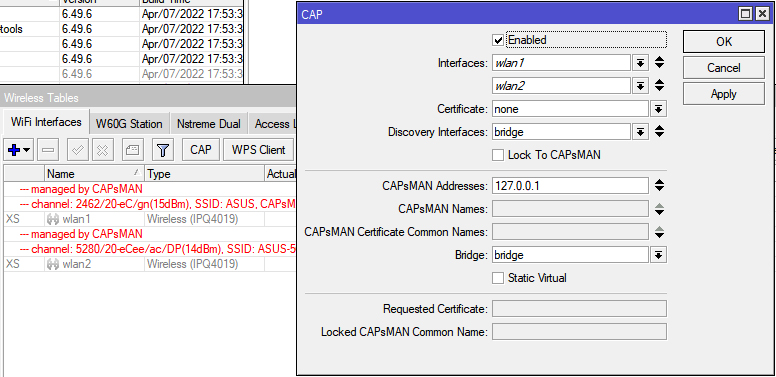Click the Certificate field showing none
The image size is (776, 377).
pos(570,109)
